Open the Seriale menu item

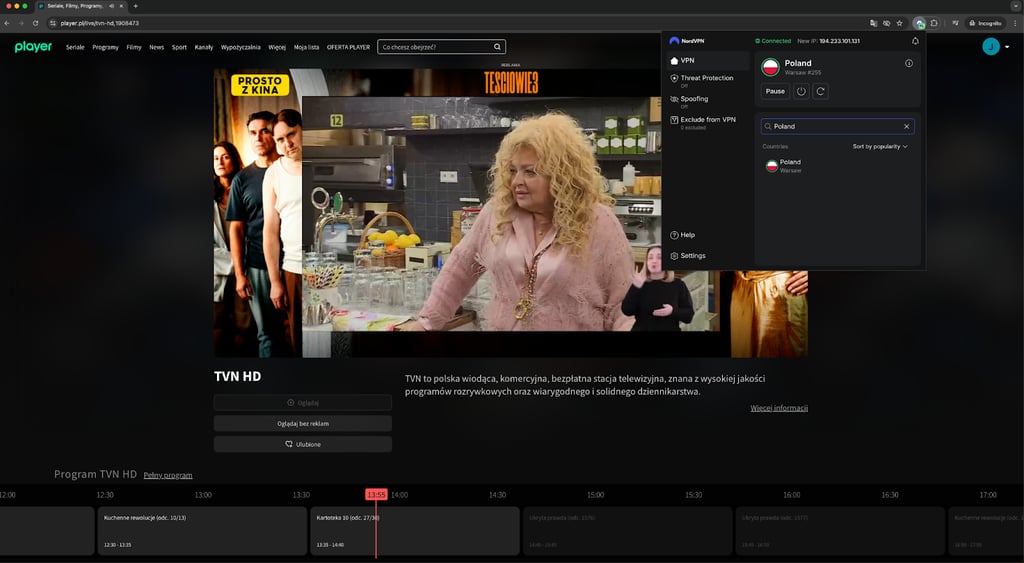75,47
